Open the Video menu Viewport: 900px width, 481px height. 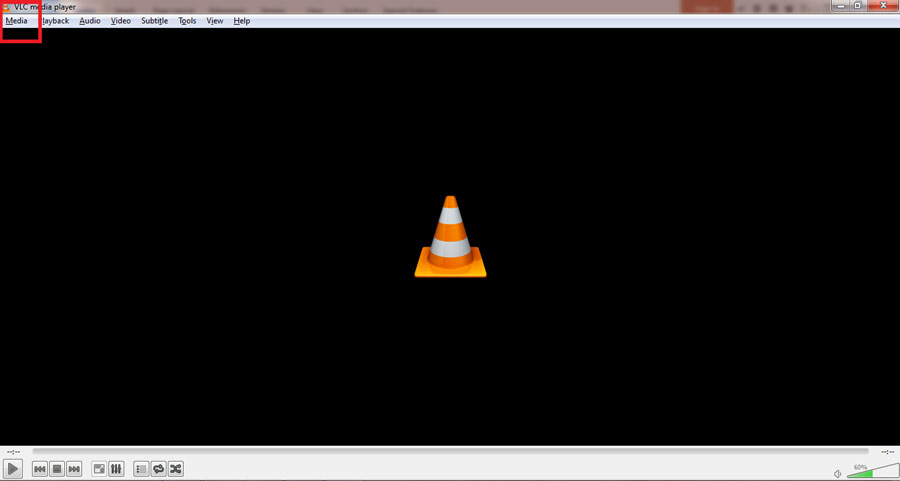click(121, 21)
